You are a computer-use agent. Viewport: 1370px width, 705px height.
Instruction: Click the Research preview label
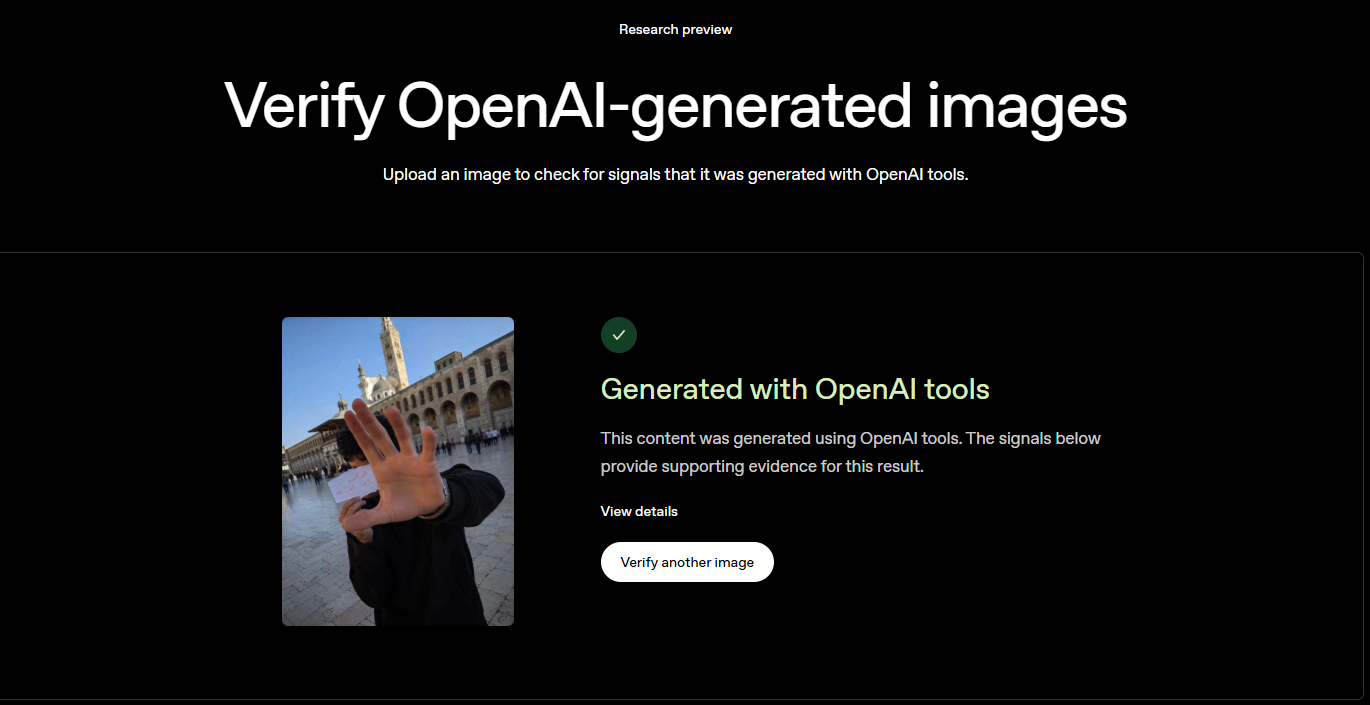[x=676, y=29]
